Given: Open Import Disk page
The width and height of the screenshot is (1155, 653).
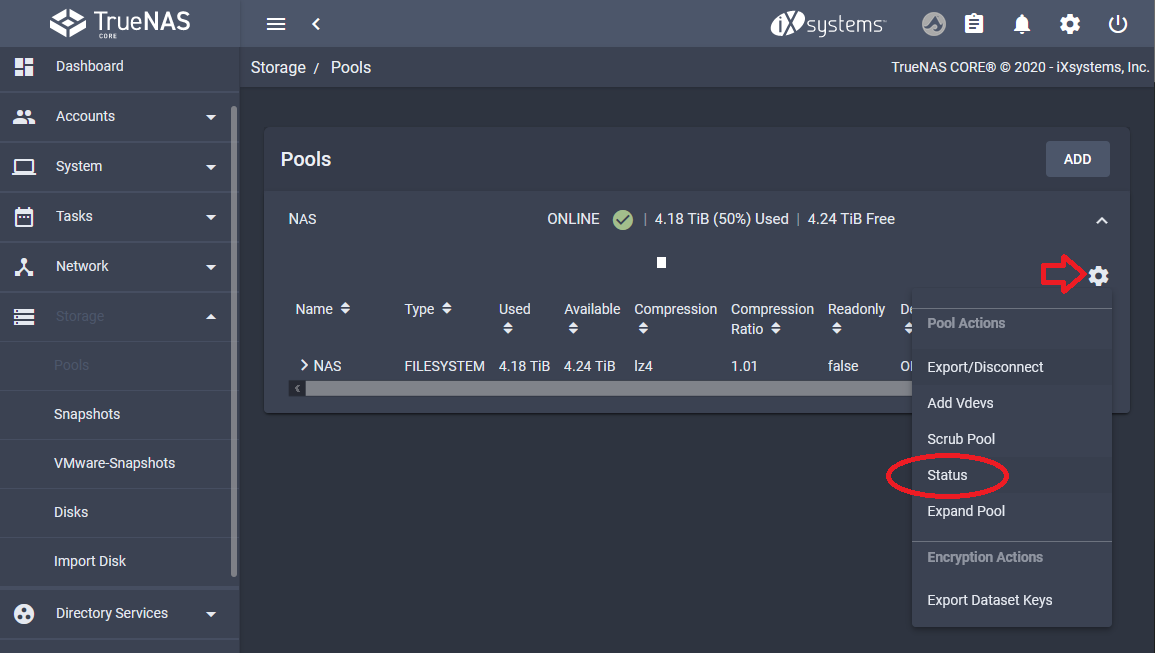Looking at the screenshot, I should pos(90,562).
